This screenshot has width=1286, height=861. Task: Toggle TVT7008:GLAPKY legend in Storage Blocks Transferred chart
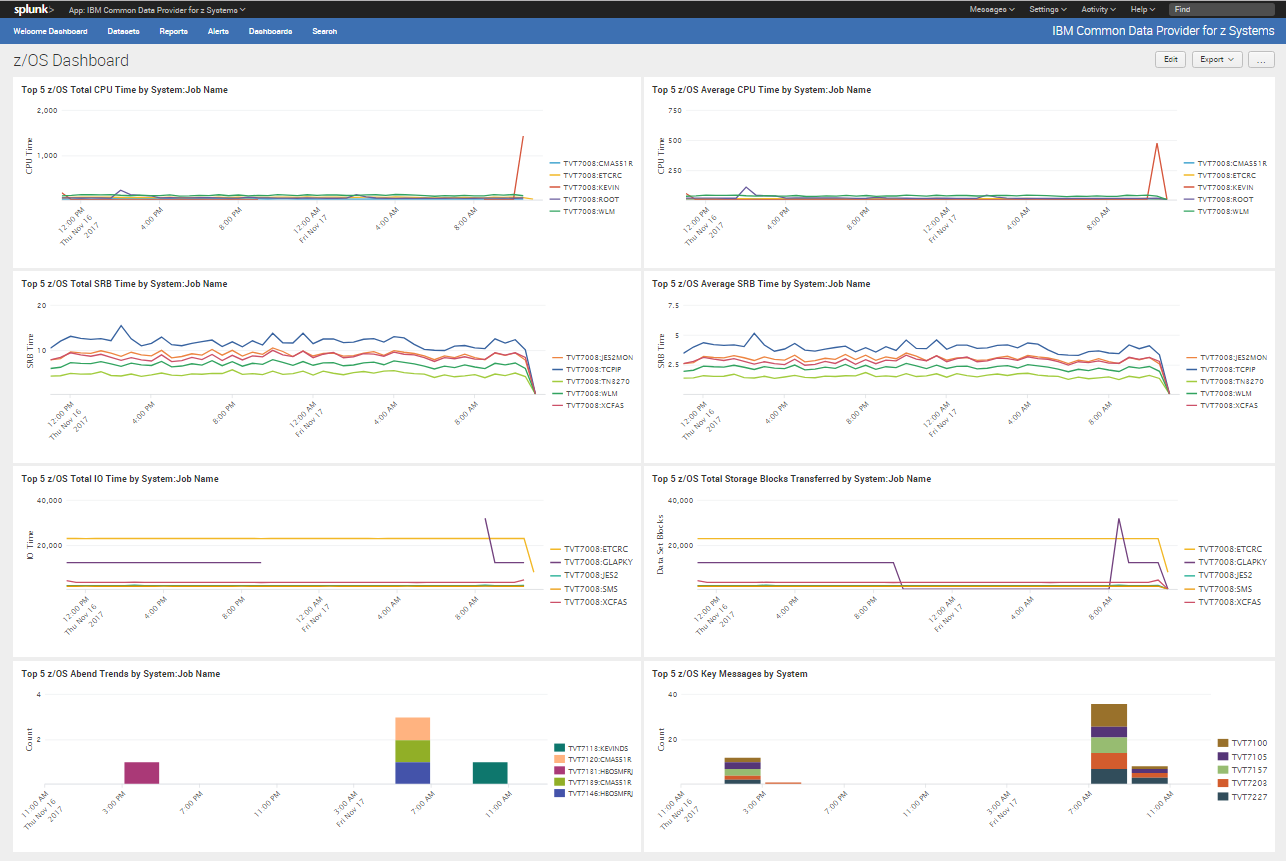[x=1226, y=562]
